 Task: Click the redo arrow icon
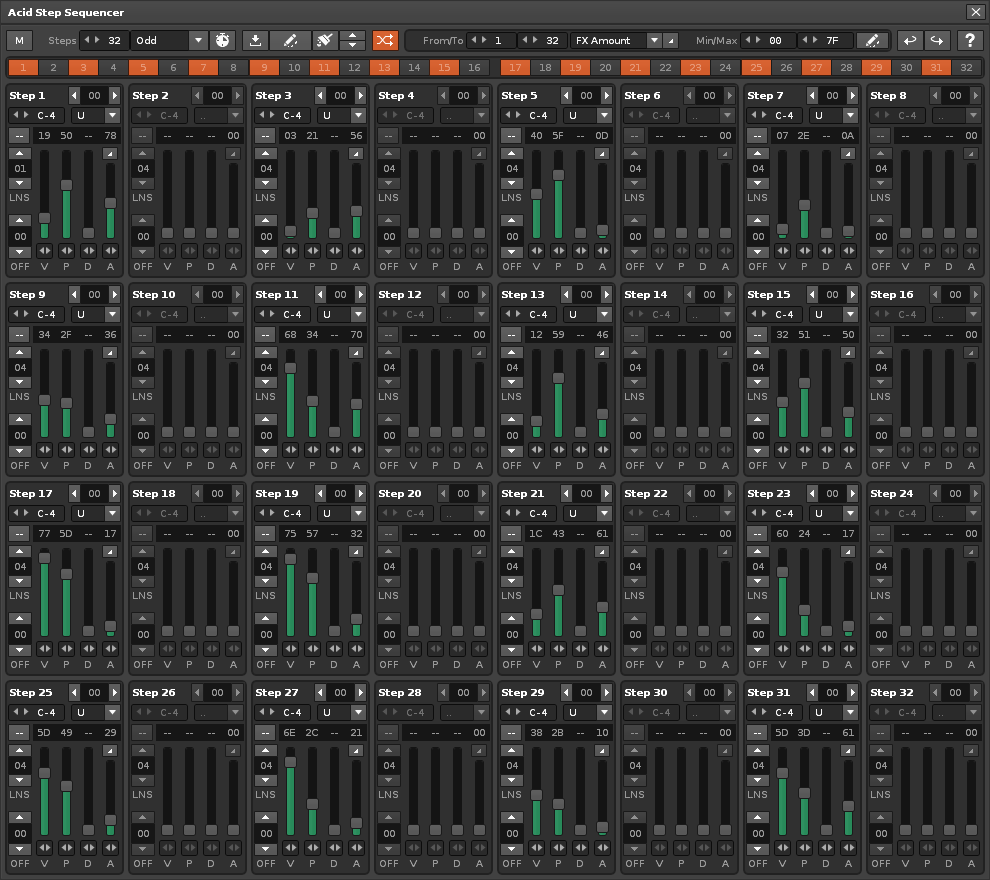coord(937,40)
